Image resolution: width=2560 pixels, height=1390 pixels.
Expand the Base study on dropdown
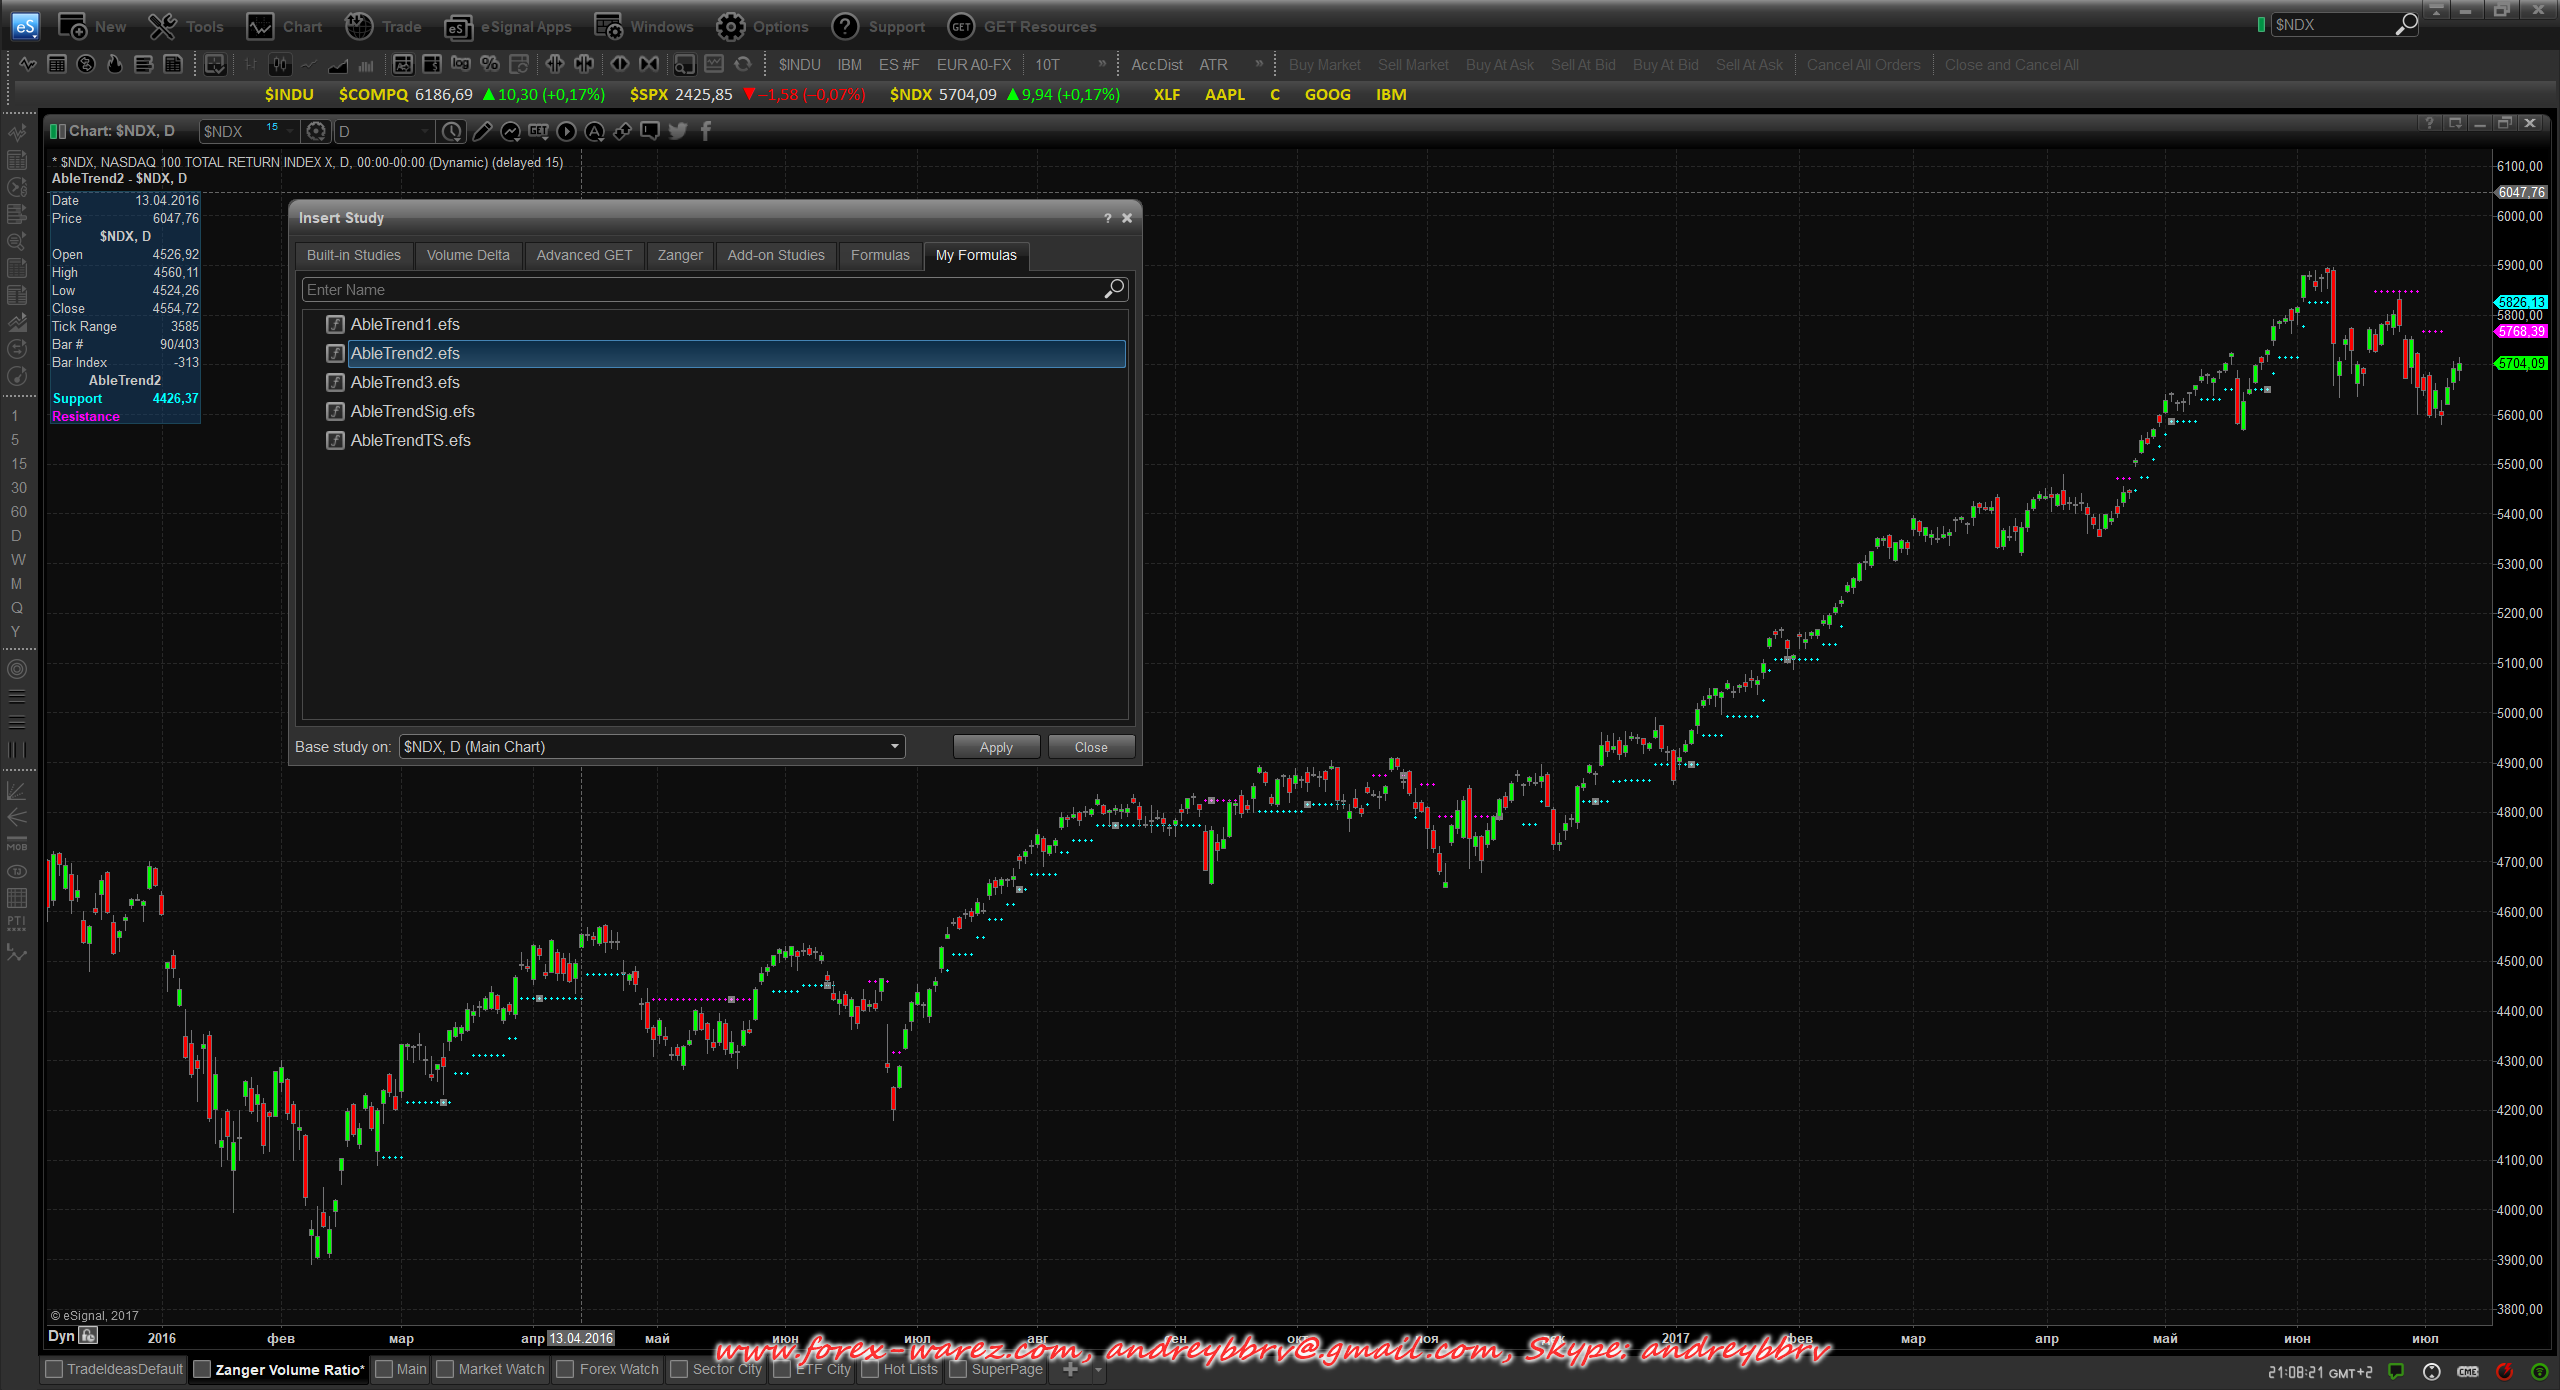(894, 747)
